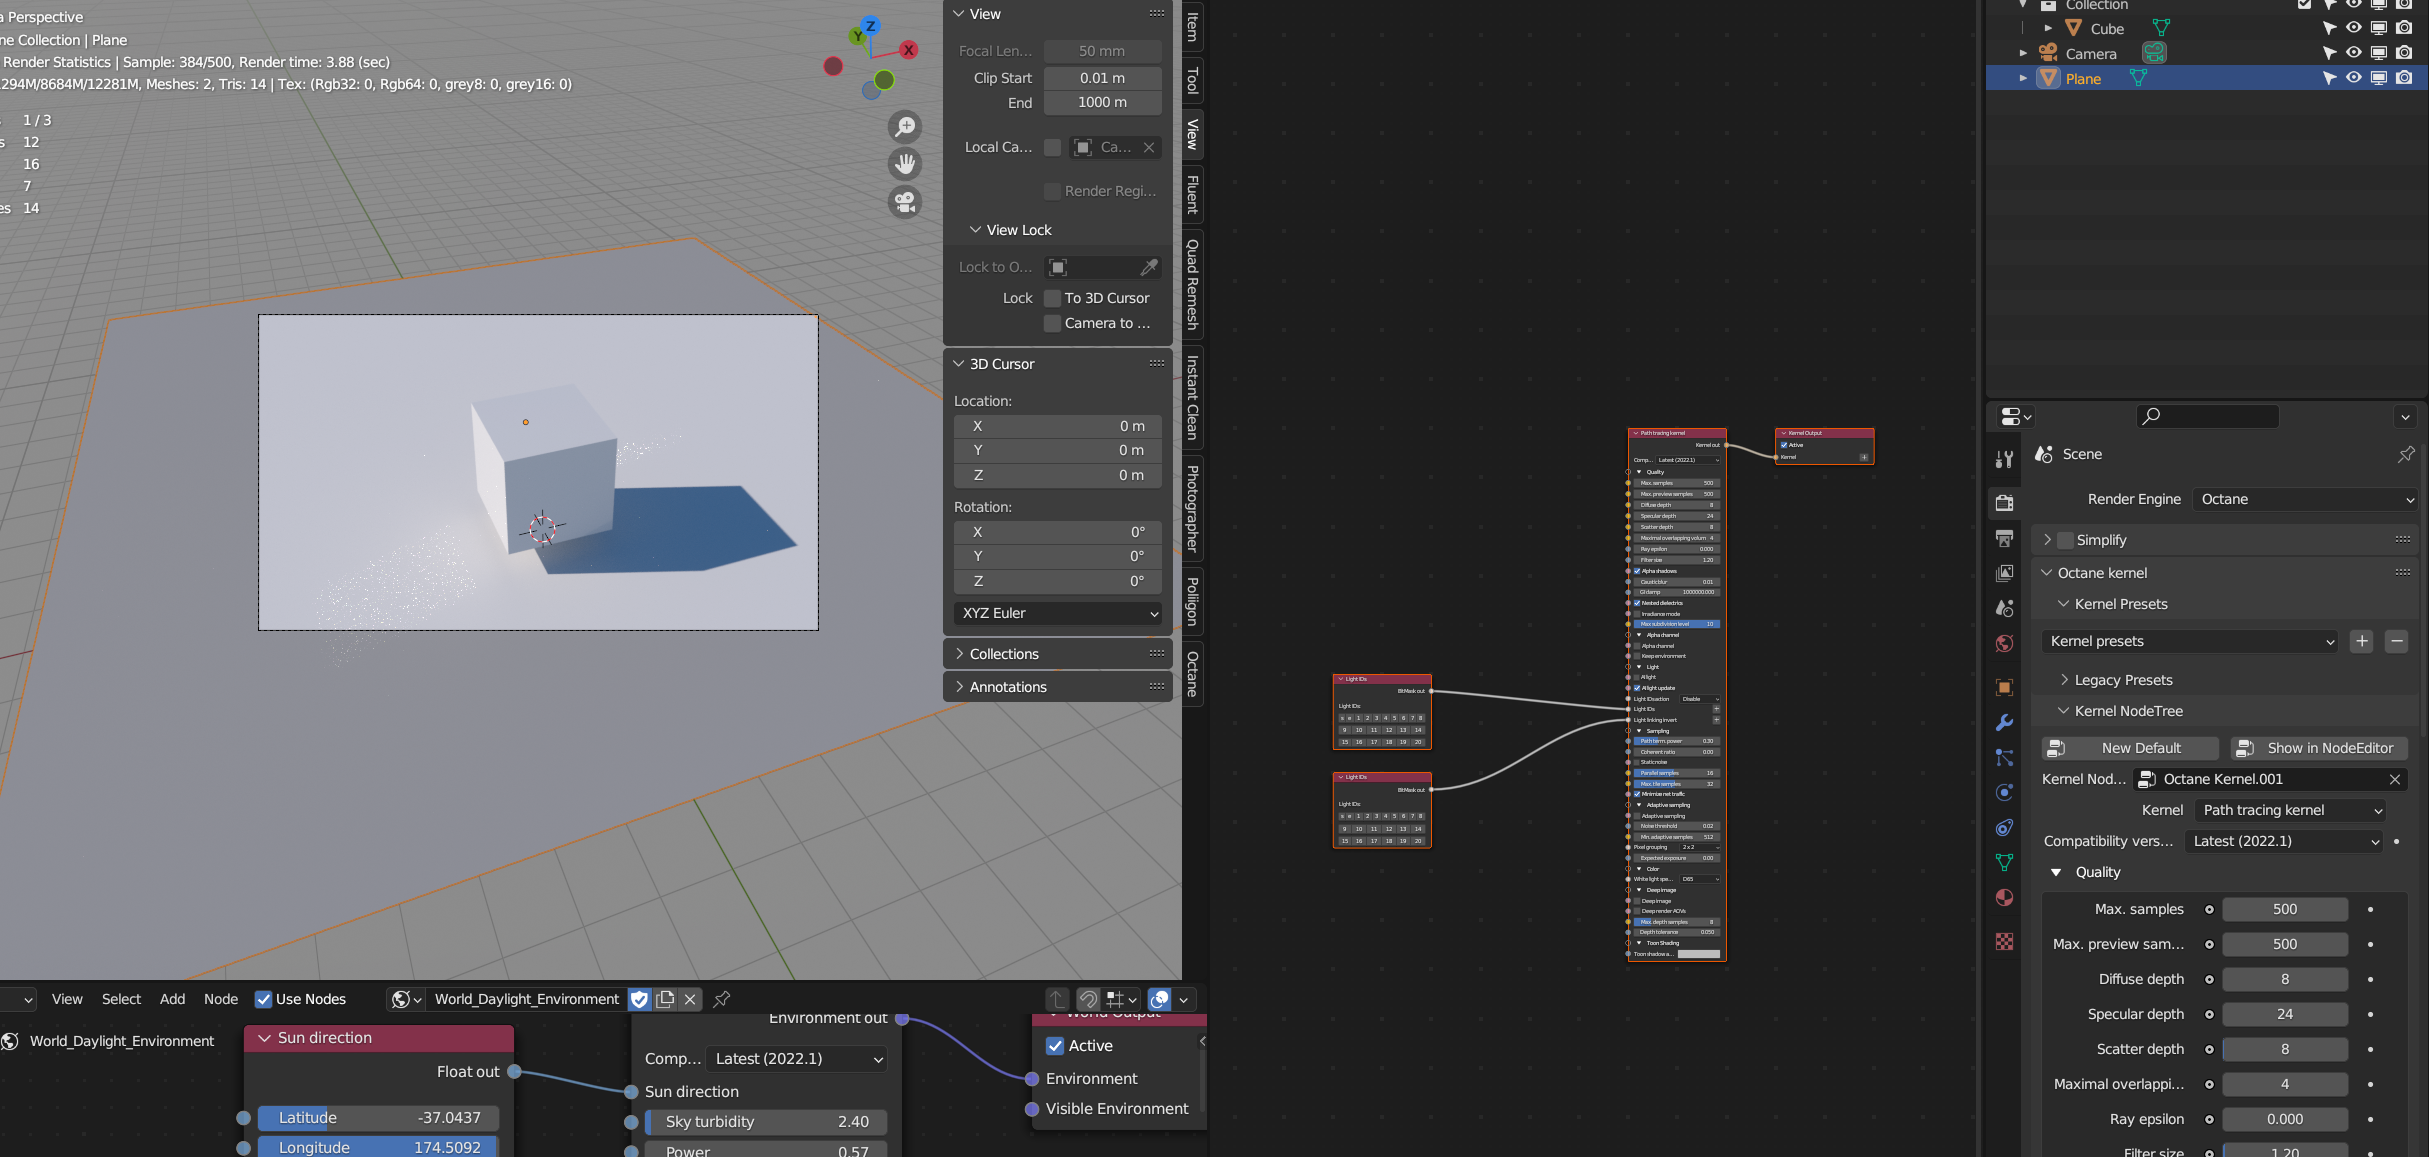Expand the Collections panel
The image size is (2429, 1157).
1004,654
